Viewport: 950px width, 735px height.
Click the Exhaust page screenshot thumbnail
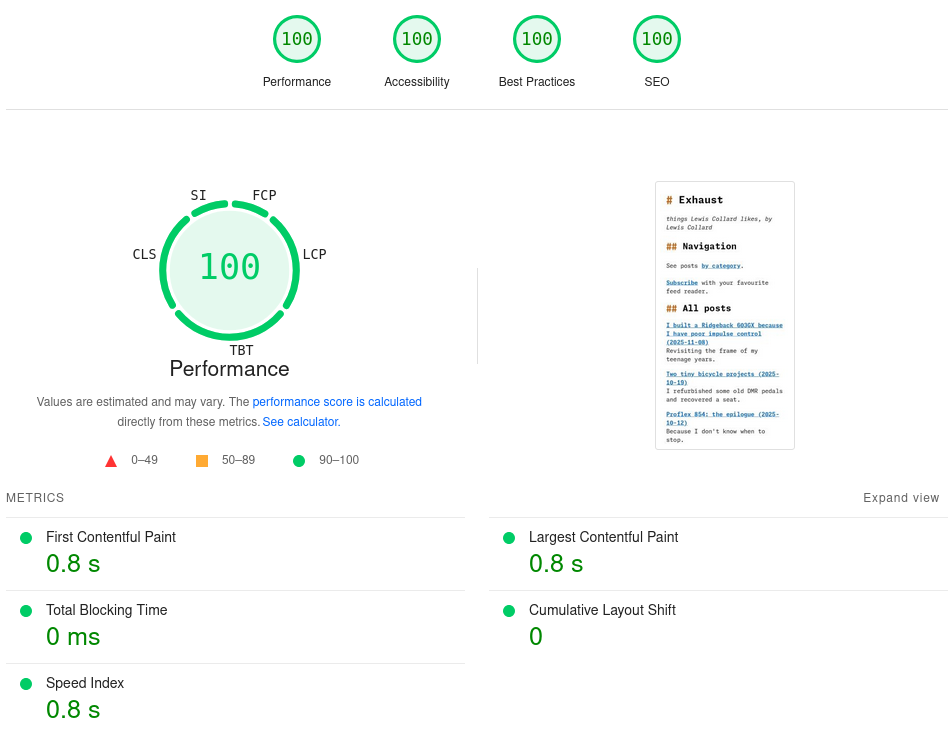[x=725, y=315]
